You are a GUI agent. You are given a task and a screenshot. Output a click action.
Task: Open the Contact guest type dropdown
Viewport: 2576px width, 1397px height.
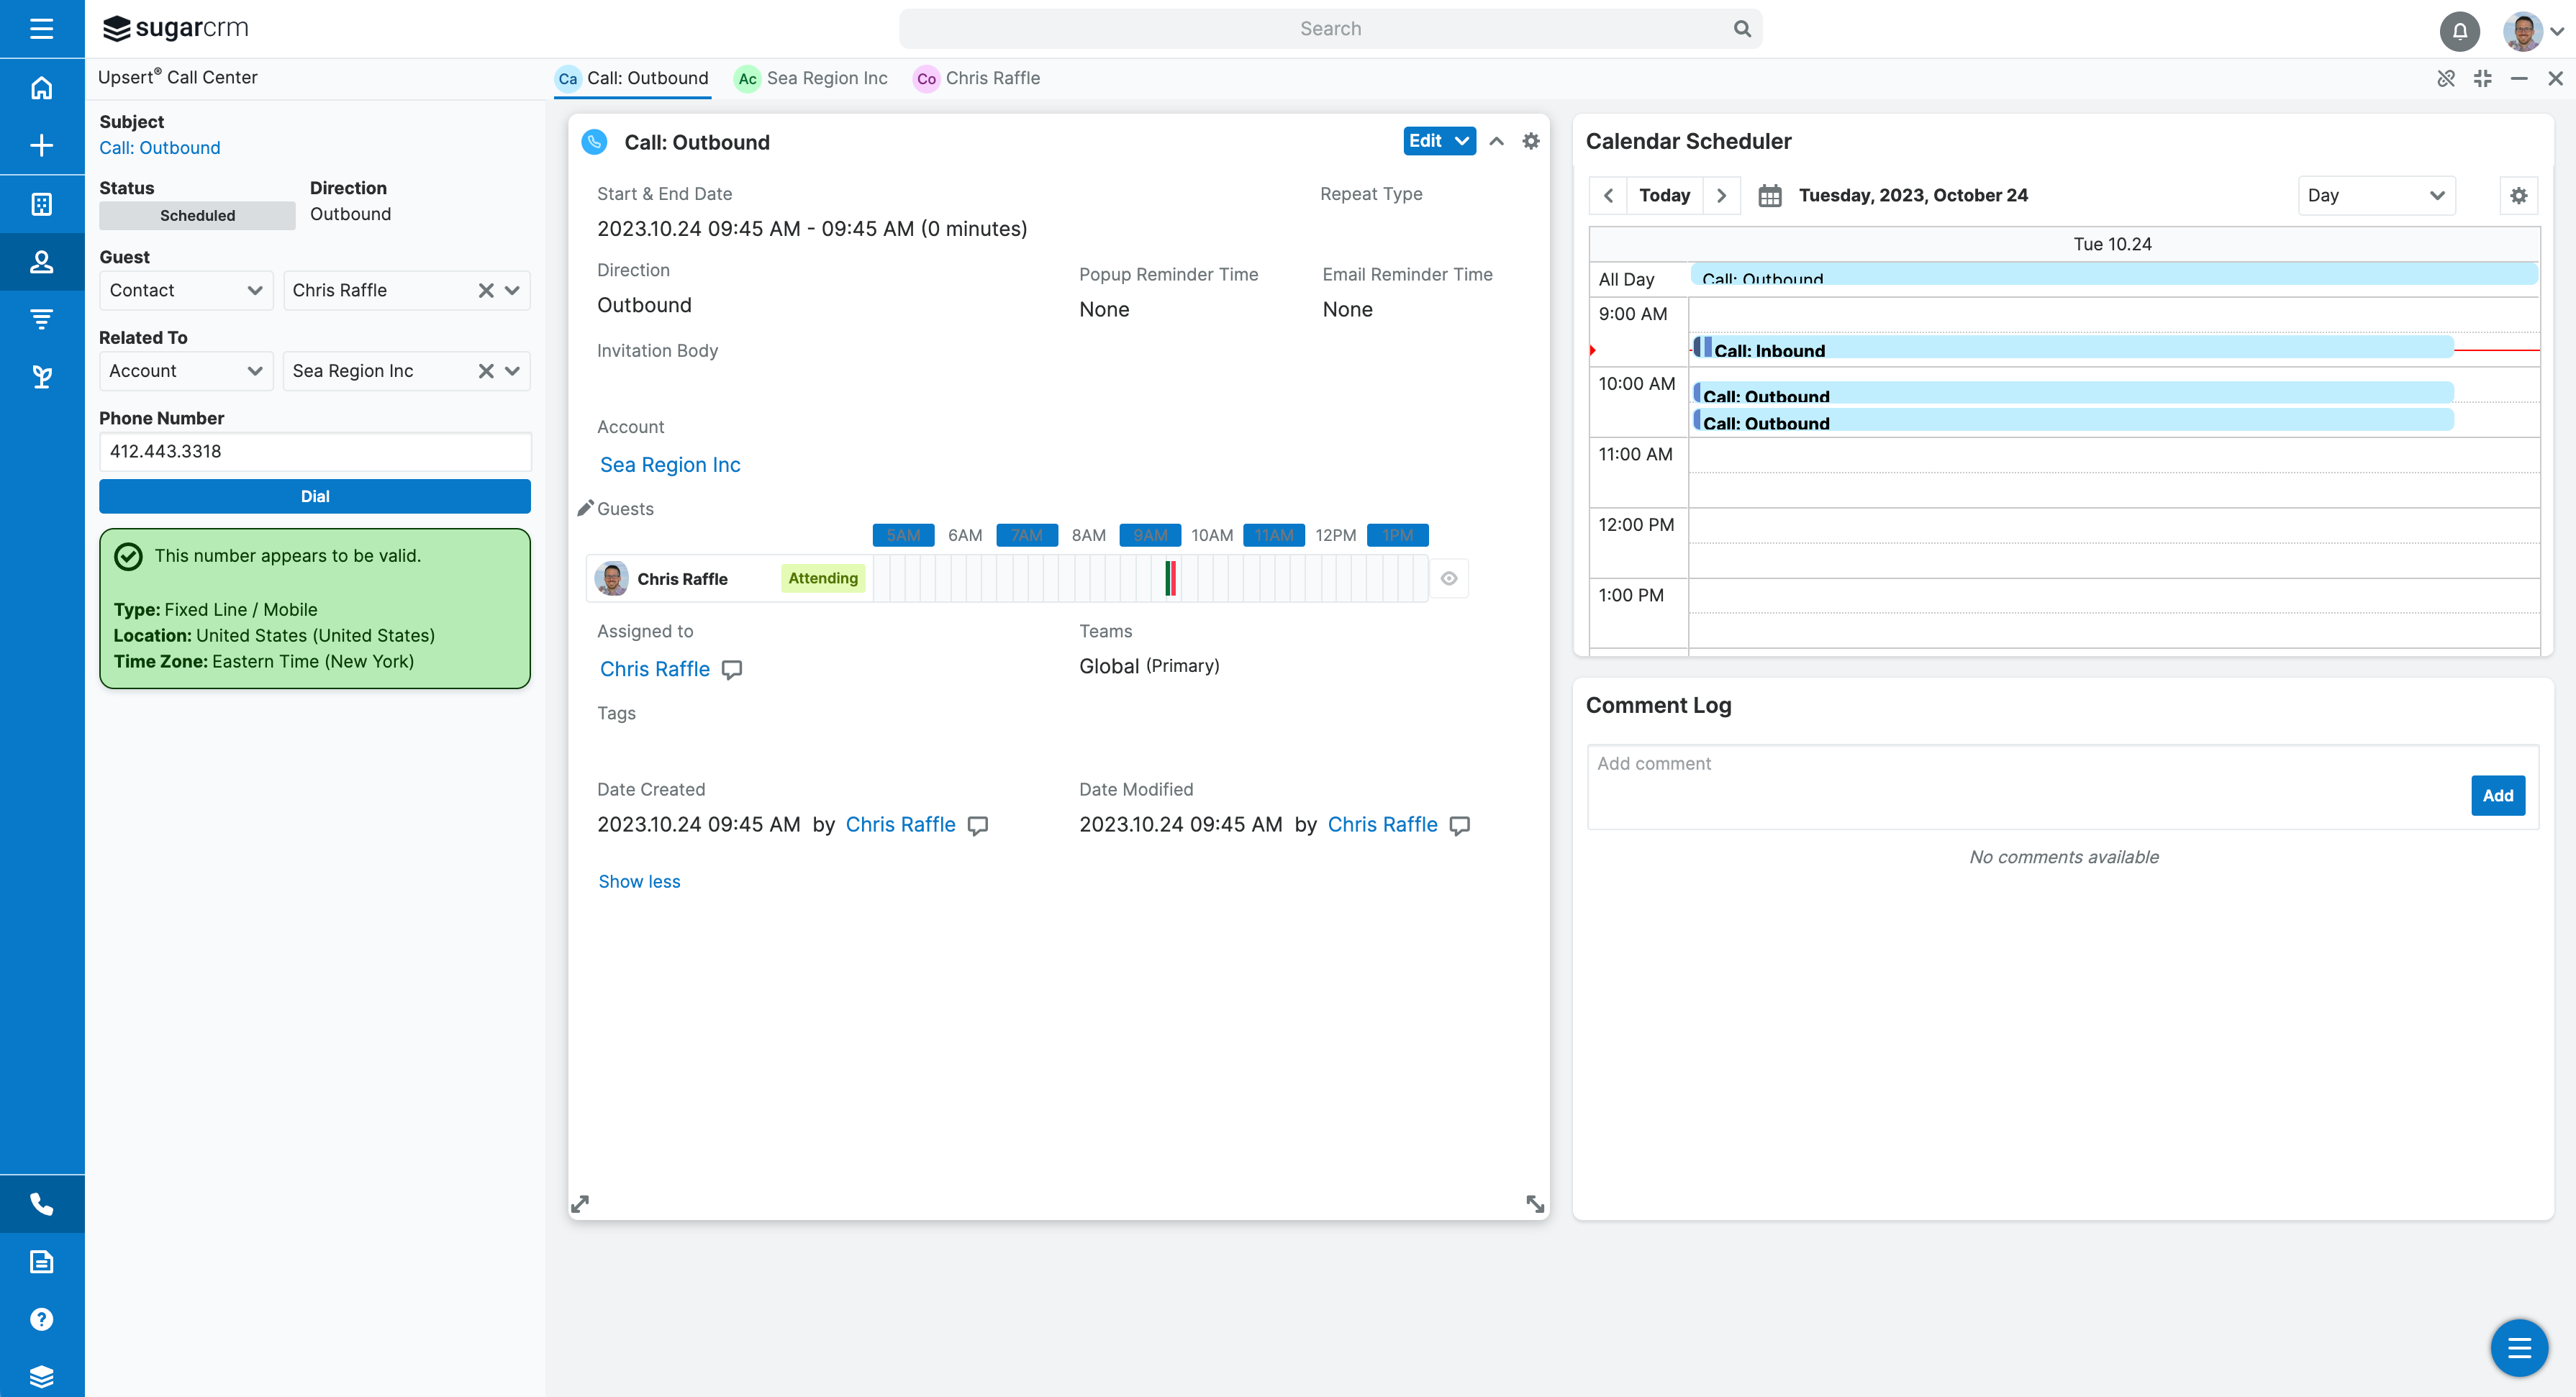coord(185,290)
